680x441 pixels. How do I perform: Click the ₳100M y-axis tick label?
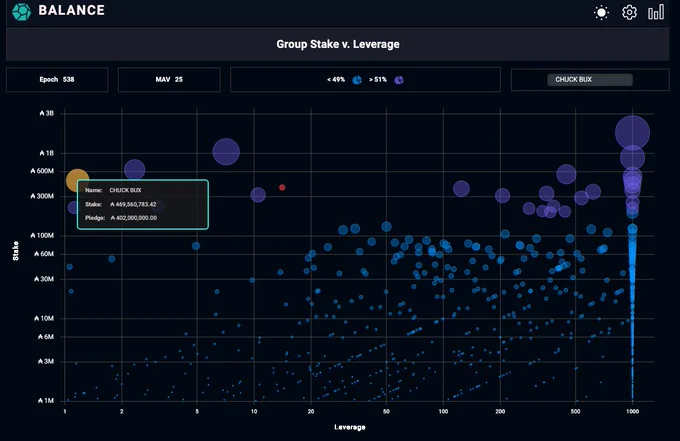[42, 235]
